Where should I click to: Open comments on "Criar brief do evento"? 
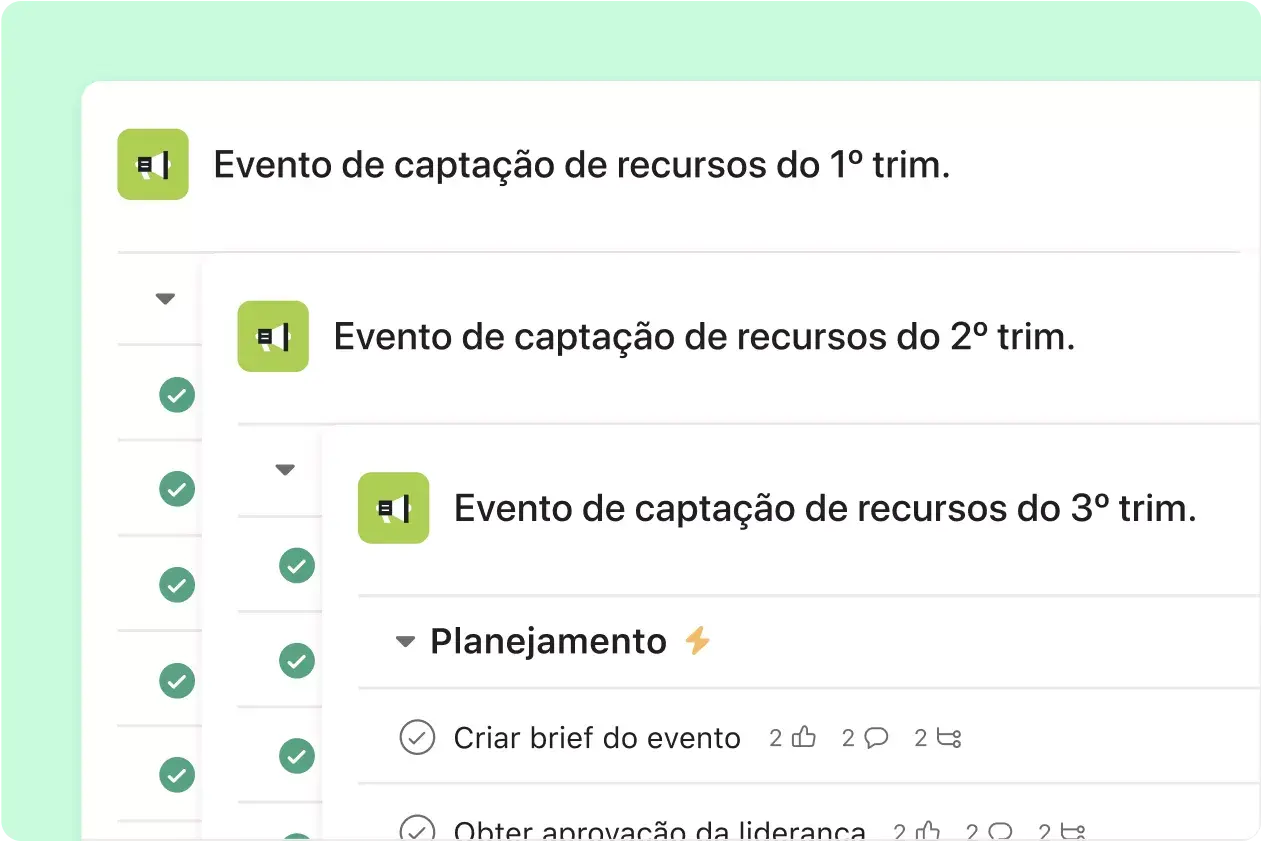(876, 738)
